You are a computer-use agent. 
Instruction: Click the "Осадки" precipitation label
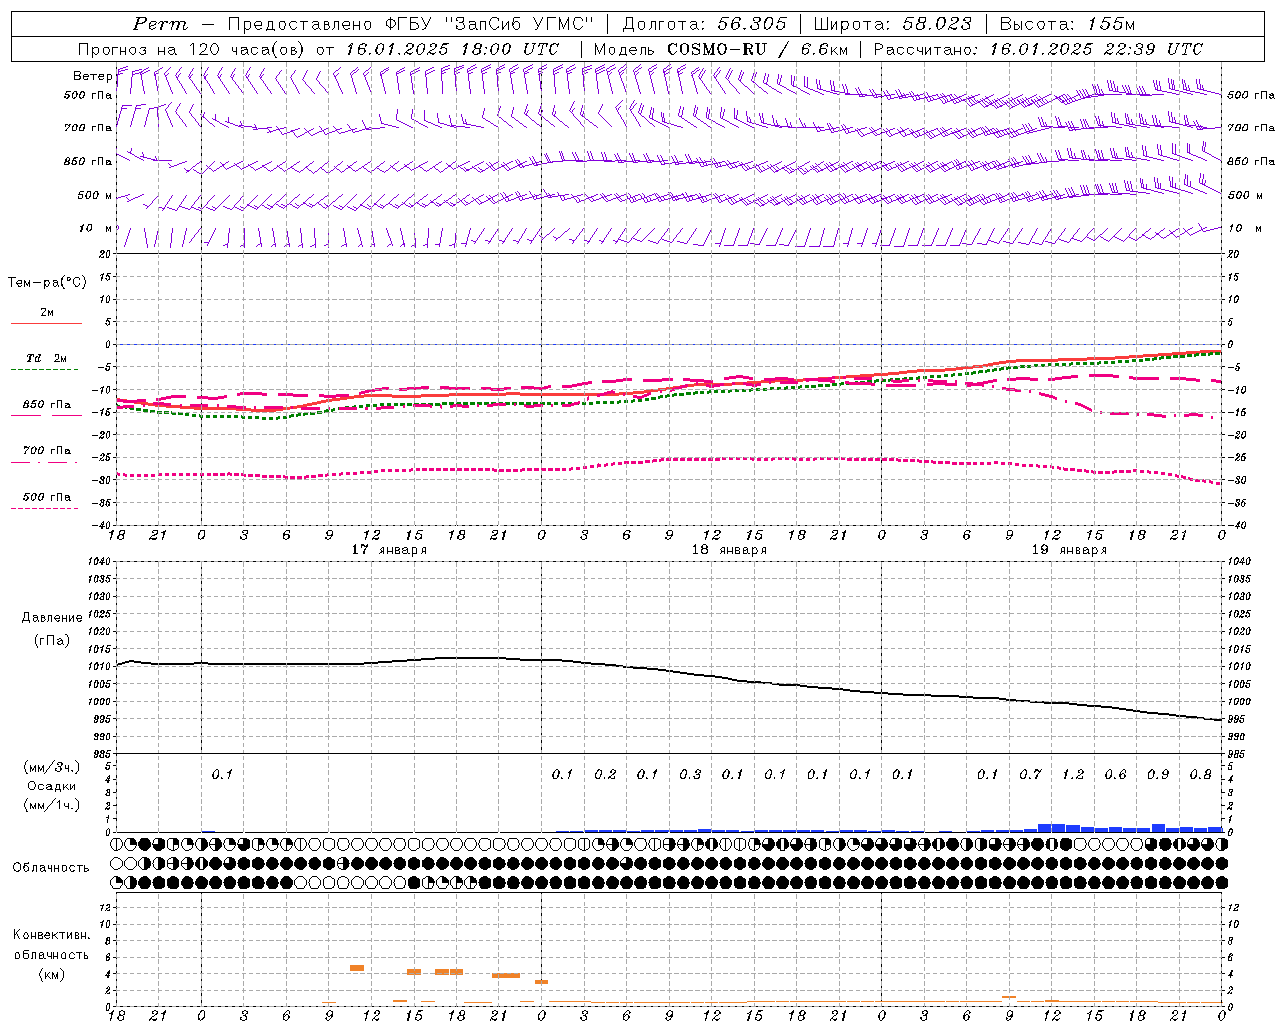tap(52, 786)
